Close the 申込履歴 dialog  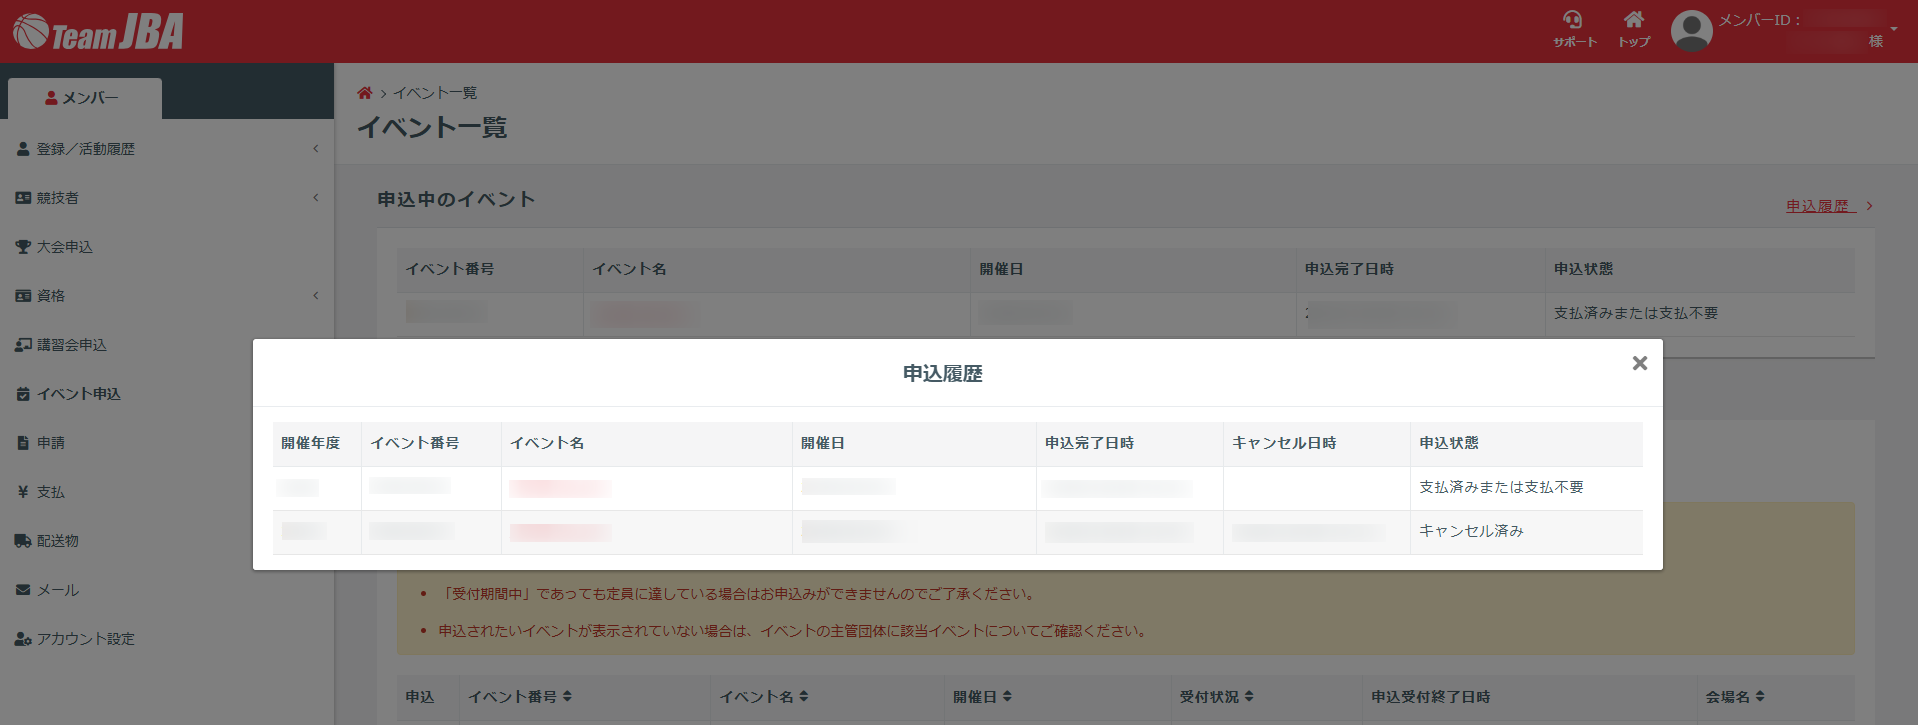[1639, 363]
